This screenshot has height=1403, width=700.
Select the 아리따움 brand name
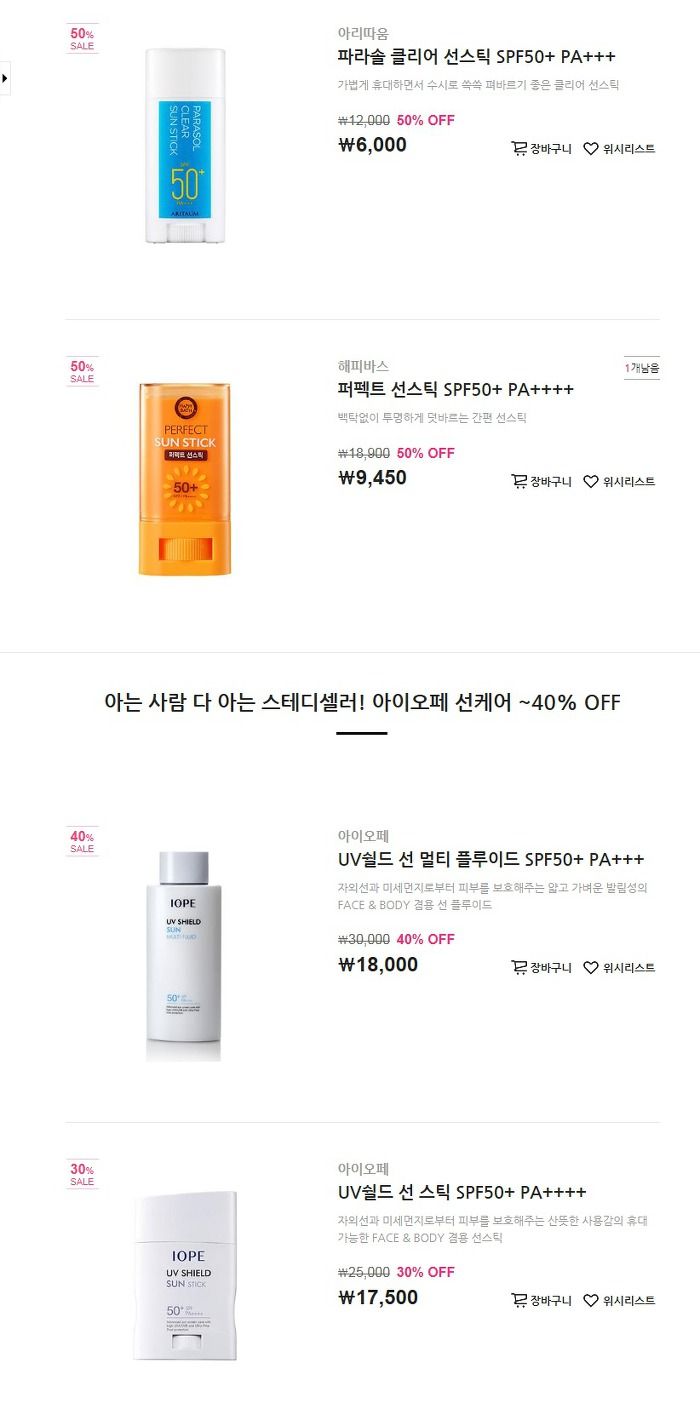363,34
